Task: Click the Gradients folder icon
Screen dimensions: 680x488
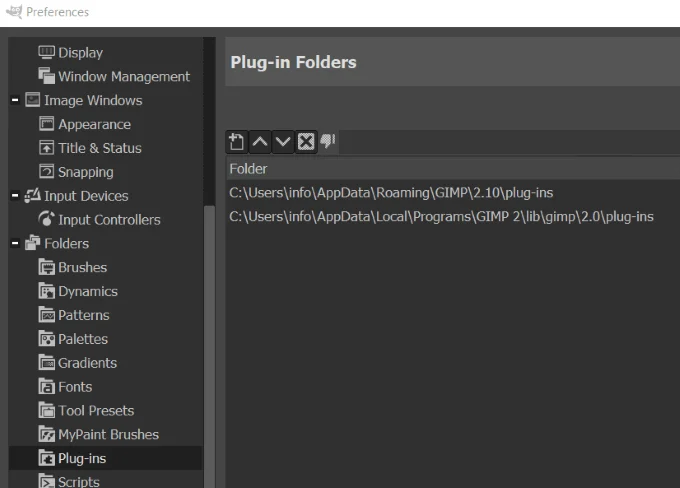Action: click(46, 362)
